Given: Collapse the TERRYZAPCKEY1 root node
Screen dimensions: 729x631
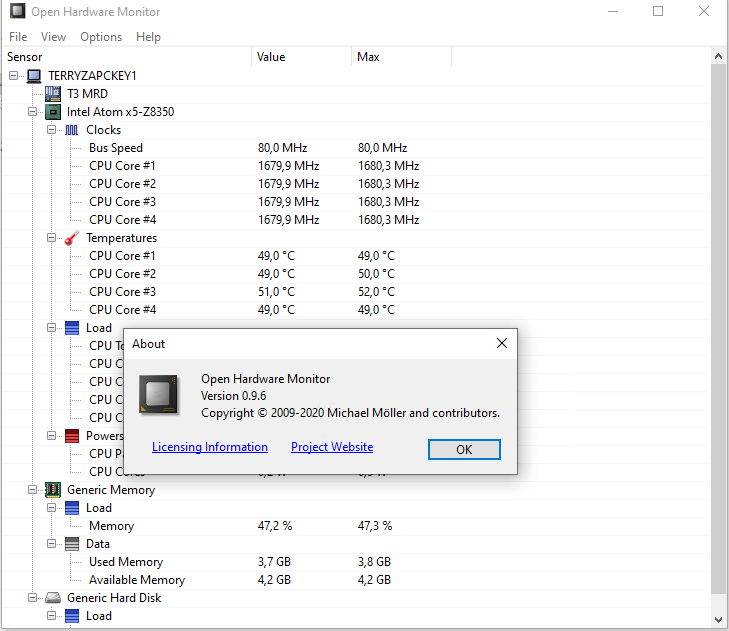Looking at the screenshot, I should (13, 76).
